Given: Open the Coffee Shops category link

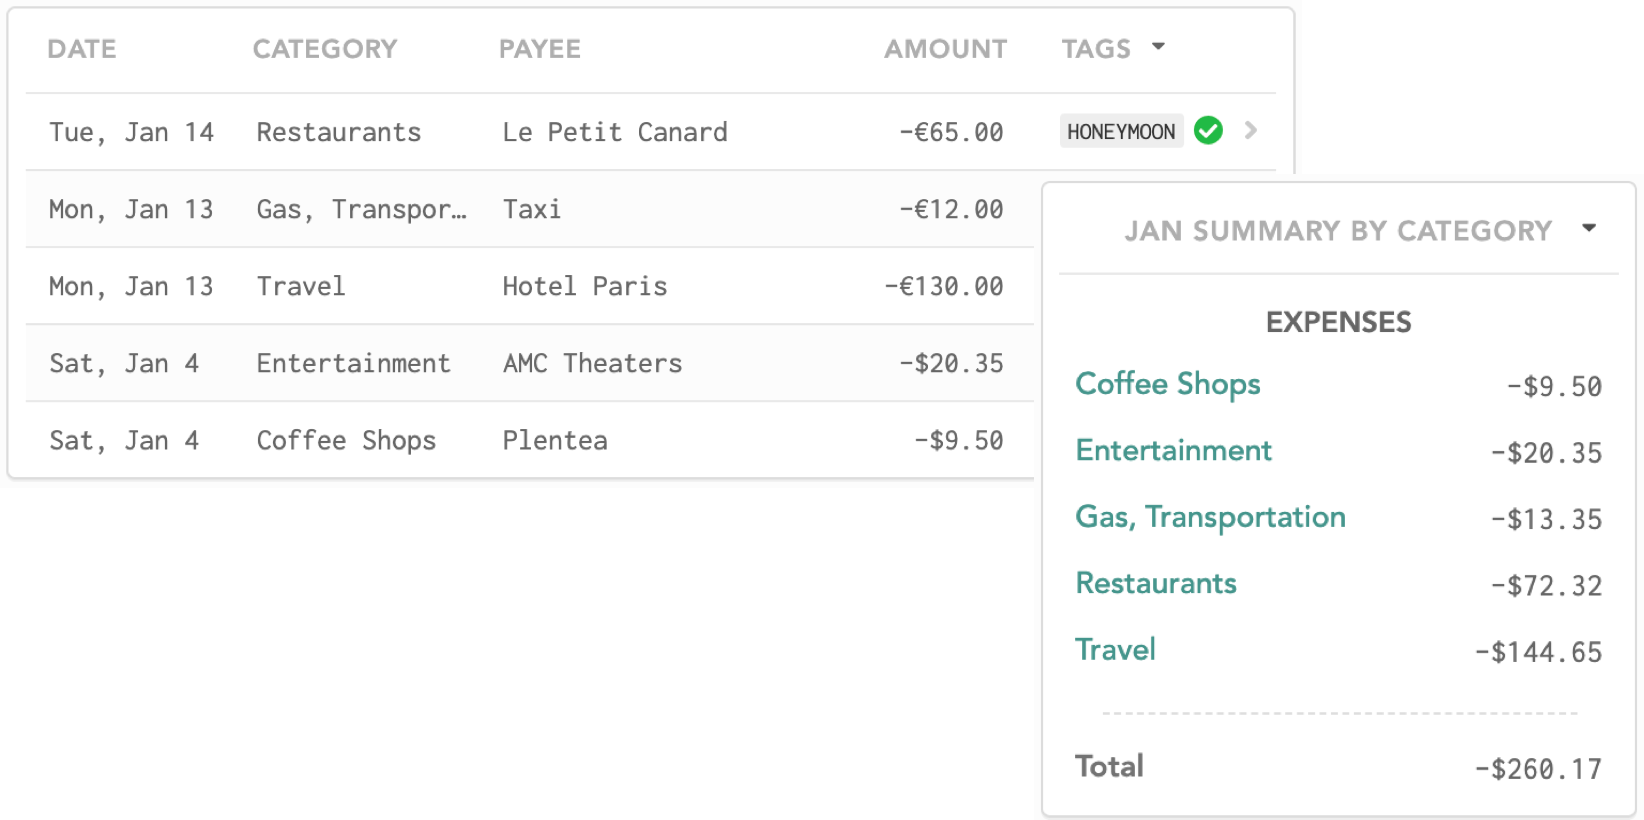Looking at the screenshot, I should tap(1167, 384).
